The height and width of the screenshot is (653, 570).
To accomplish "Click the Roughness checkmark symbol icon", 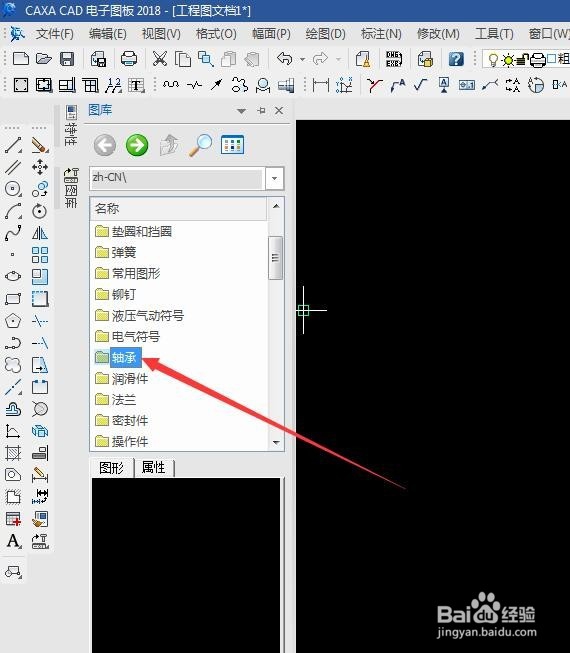I will pos(420,85).
